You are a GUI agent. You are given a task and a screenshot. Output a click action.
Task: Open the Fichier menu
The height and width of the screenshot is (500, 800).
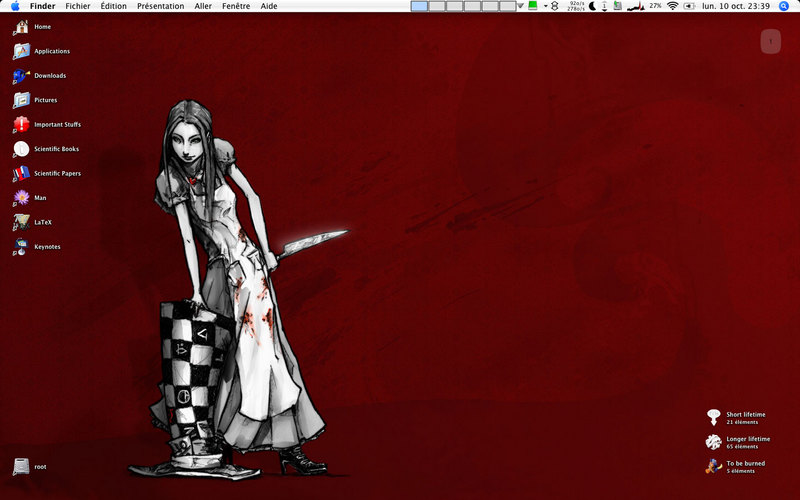(x=78, y=6)
